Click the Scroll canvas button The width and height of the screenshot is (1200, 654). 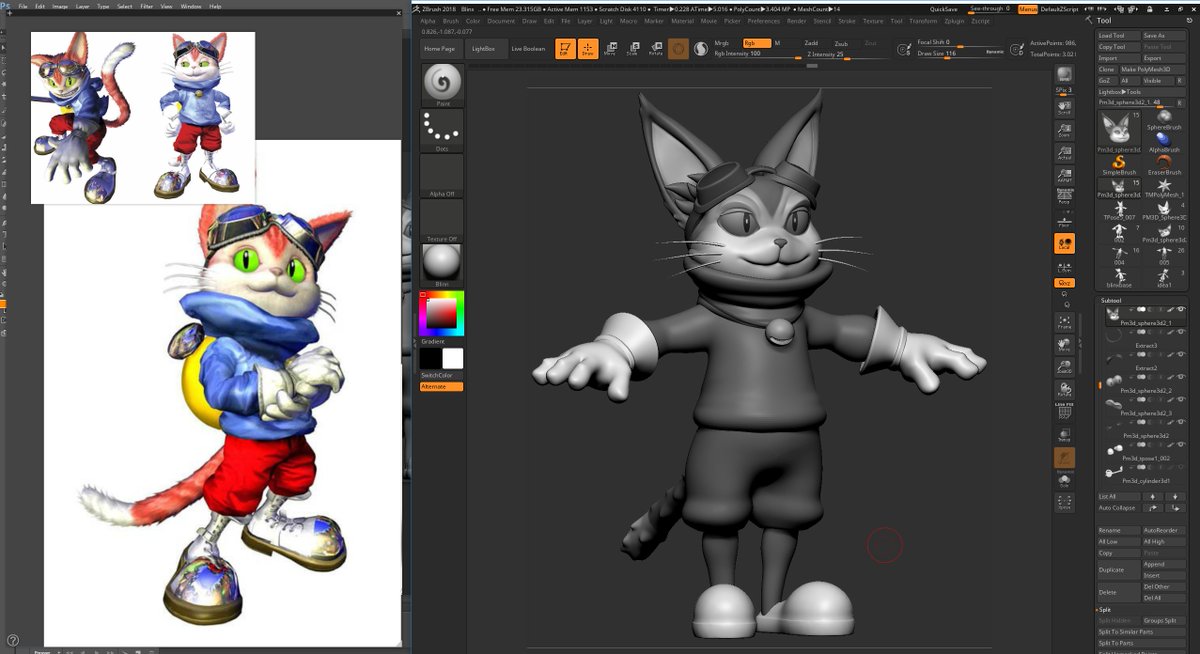pyautogui.click(x=1065, y=107)
